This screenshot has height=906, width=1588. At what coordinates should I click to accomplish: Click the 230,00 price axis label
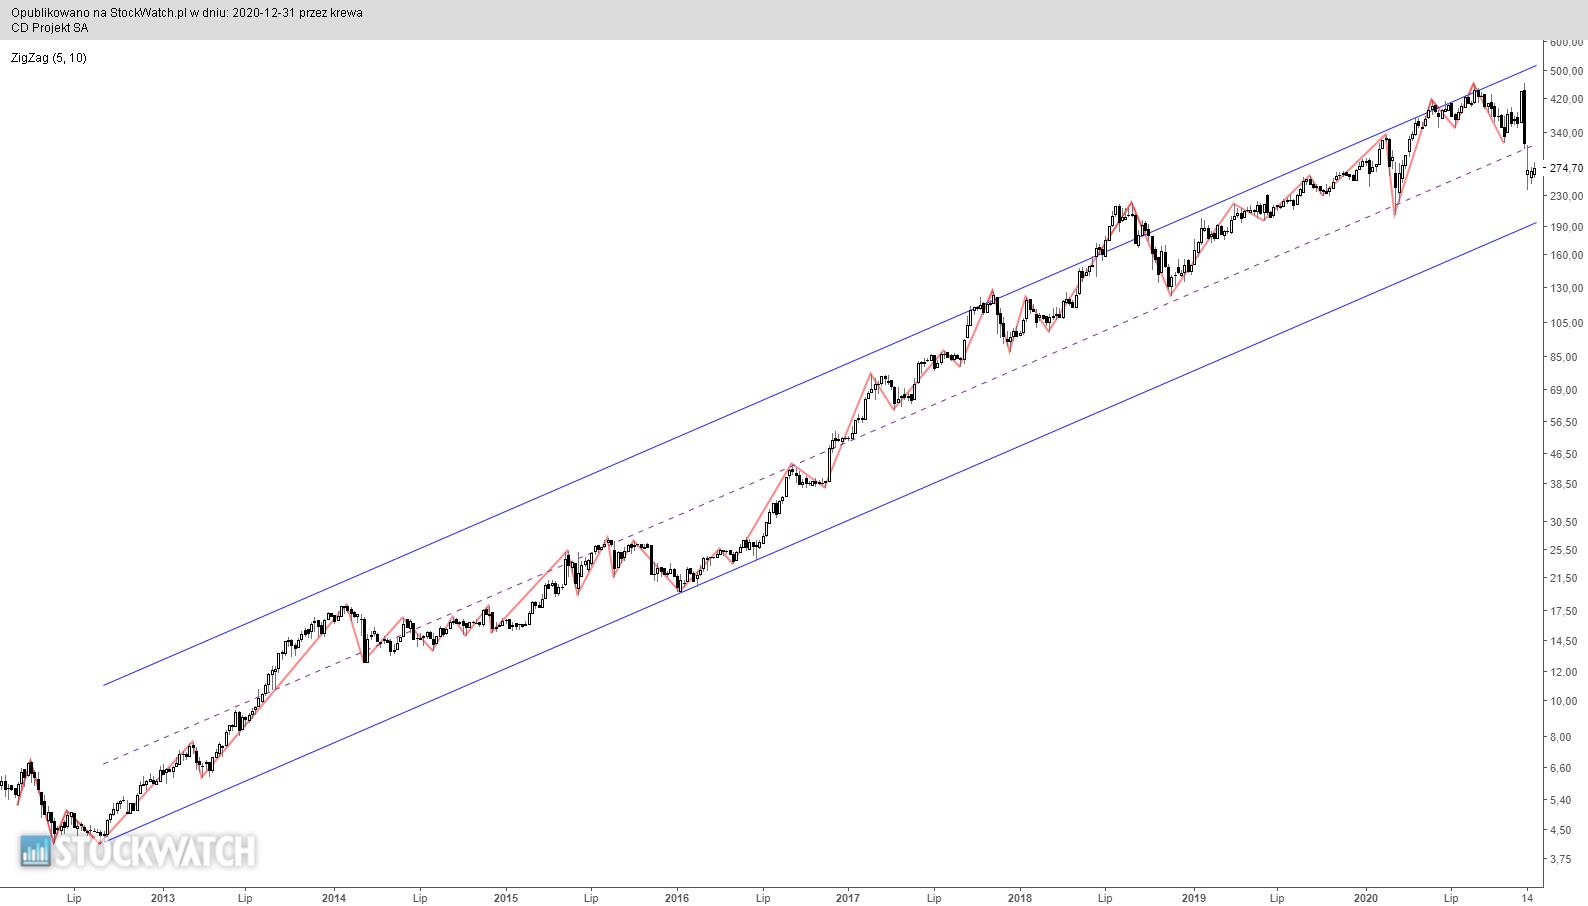[1566, 196]
